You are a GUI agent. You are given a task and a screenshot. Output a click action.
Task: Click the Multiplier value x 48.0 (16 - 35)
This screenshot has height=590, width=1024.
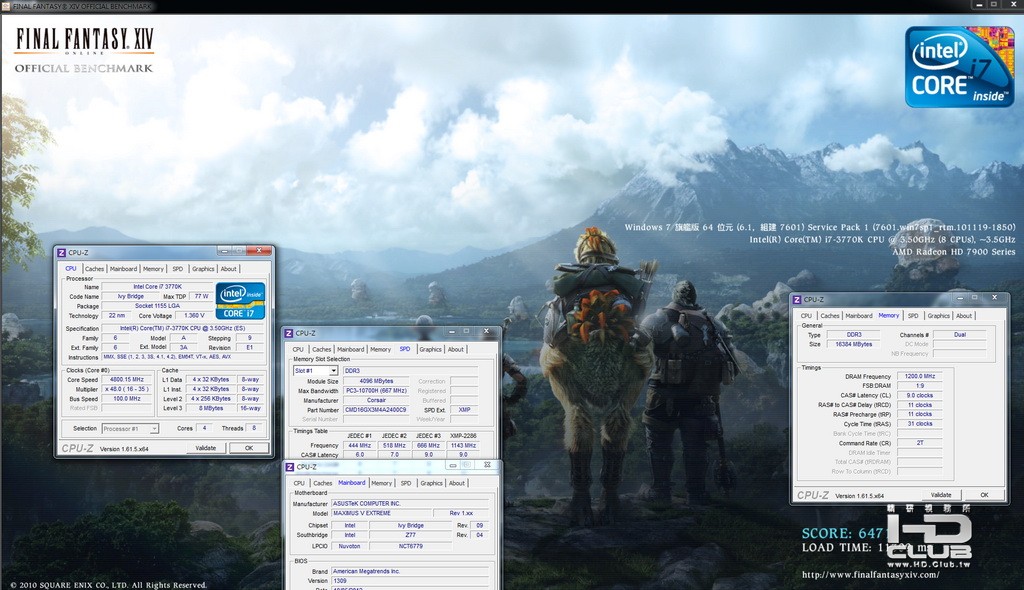(127, 389)
